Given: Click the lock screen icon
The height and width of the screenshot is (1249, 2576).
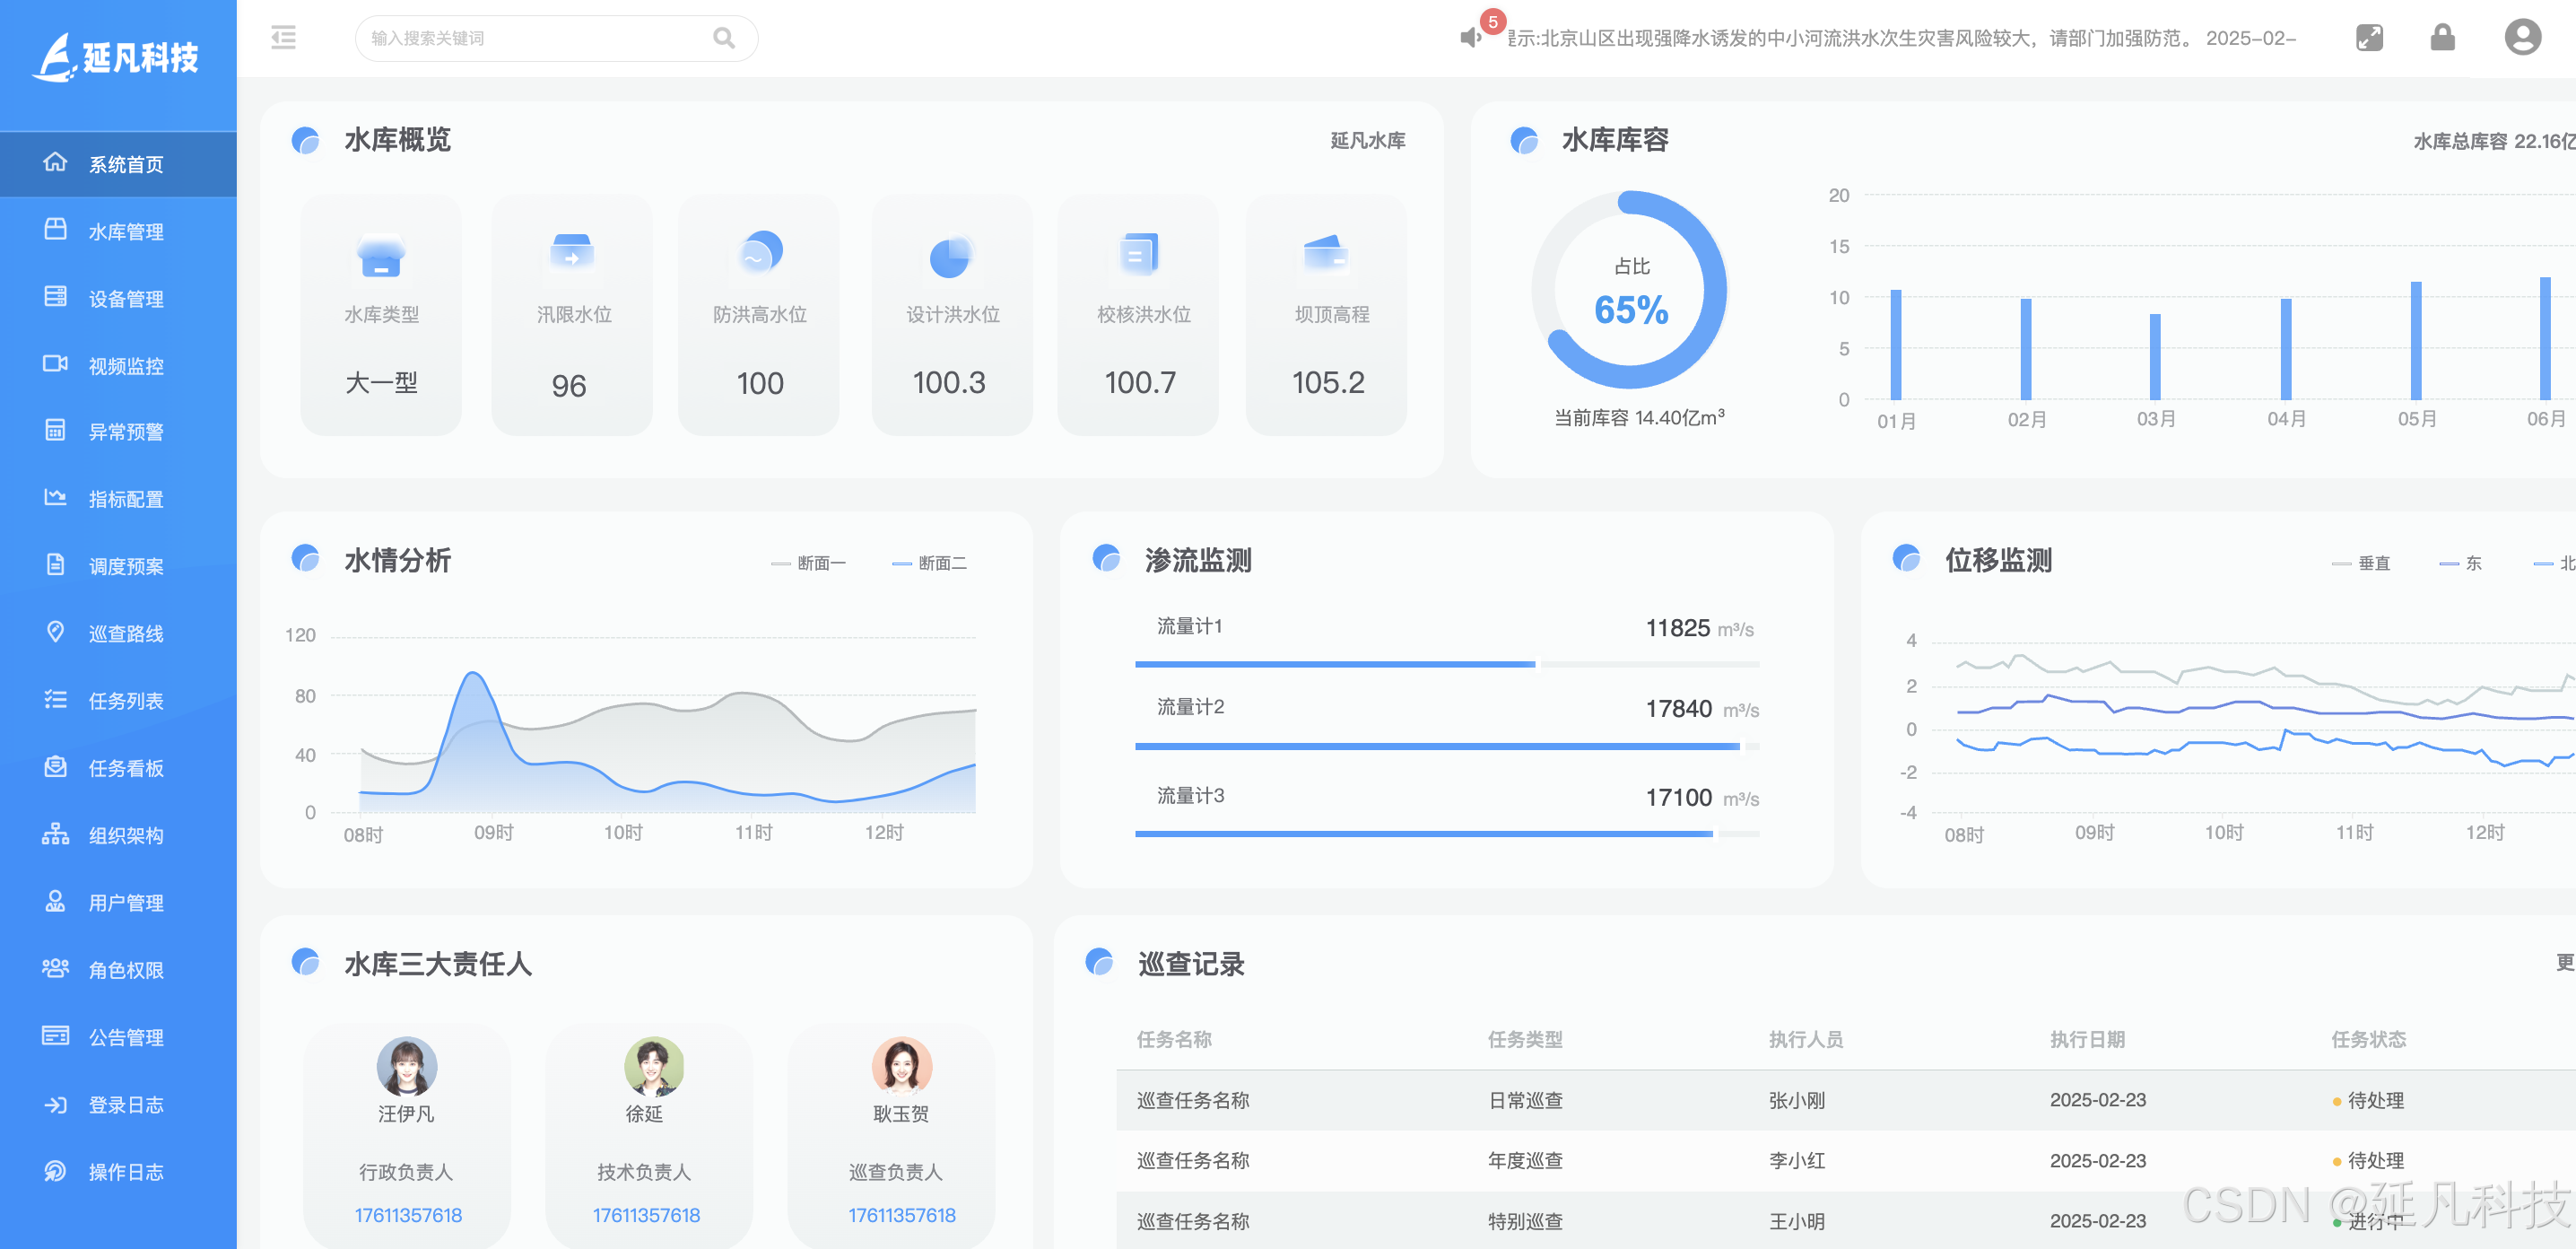Looking at the screenshot, I should coord(2442,38).
